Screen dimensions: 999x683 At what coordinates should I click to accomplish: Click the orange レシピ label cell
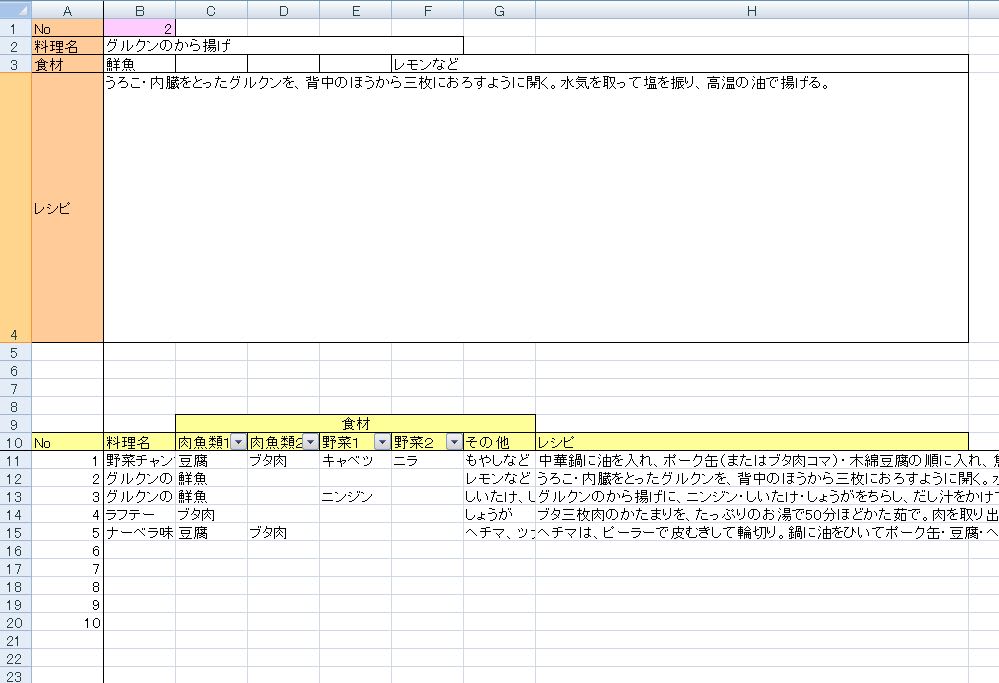pos(67,207)
